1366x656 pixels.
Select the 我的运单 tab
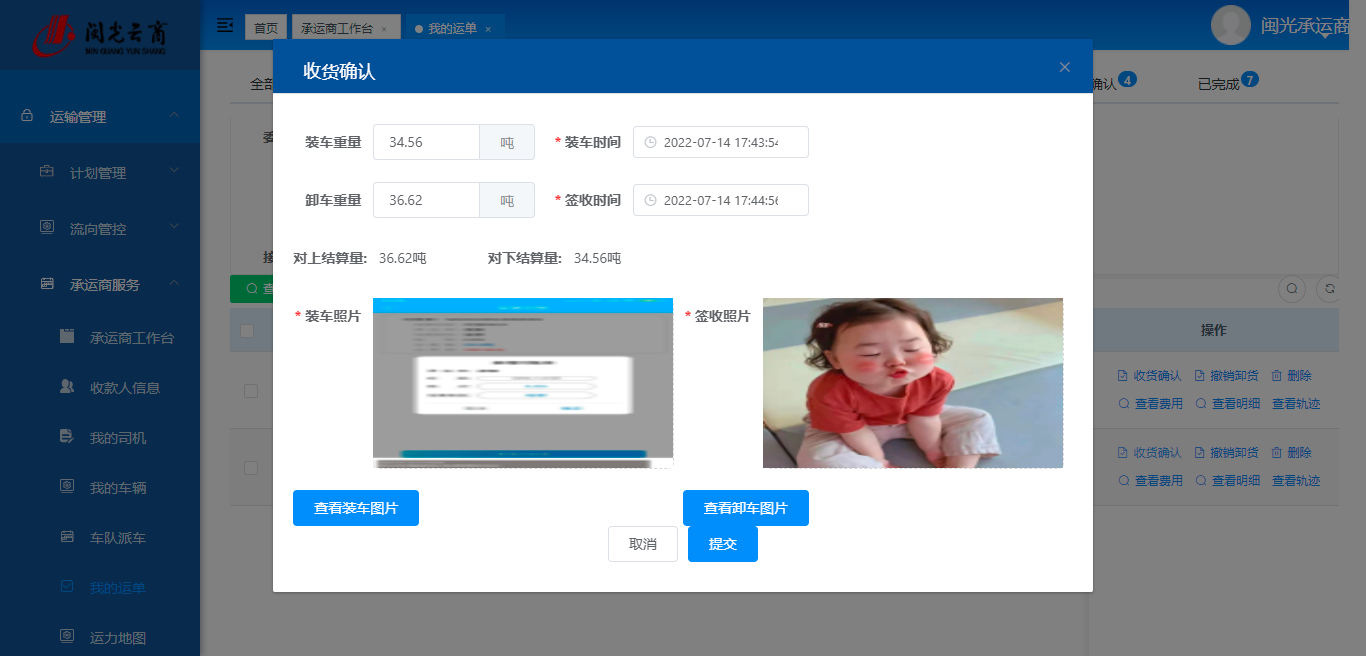452,29
